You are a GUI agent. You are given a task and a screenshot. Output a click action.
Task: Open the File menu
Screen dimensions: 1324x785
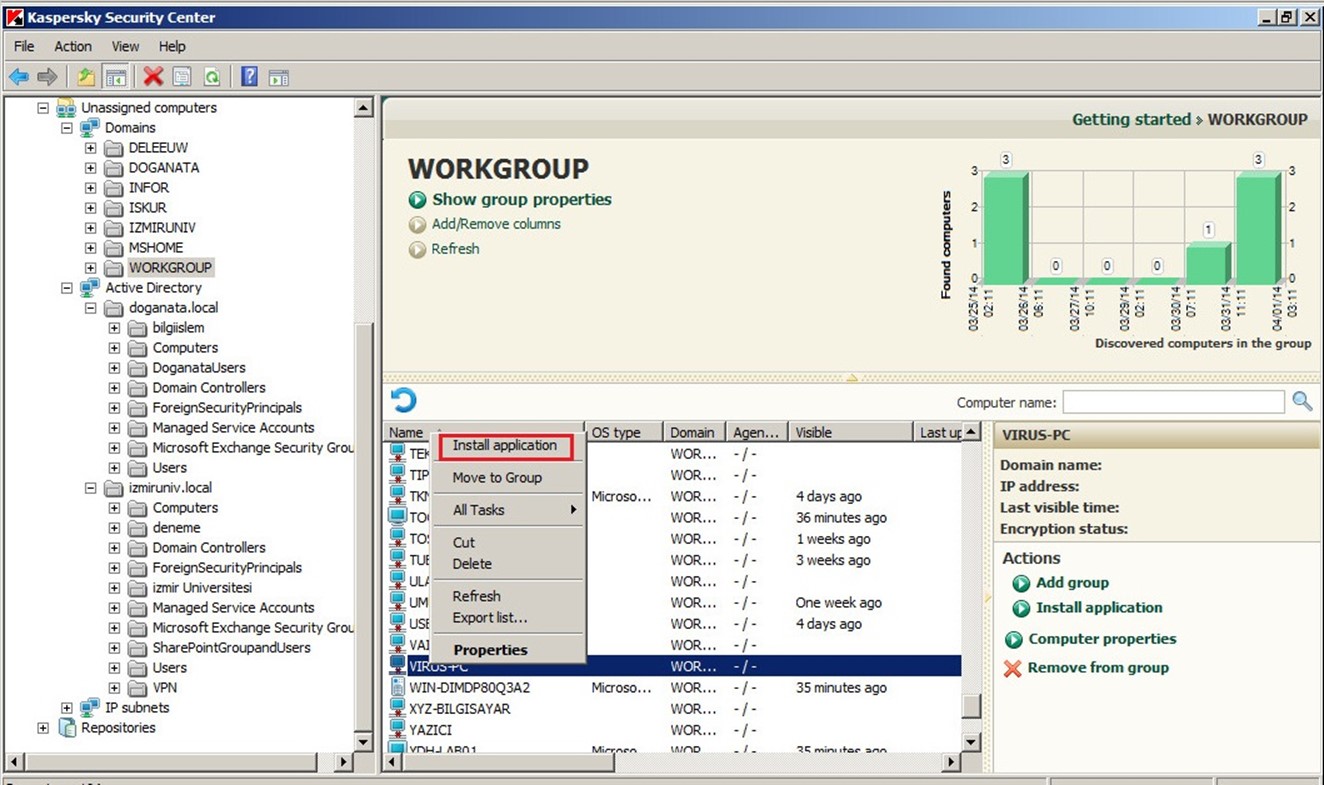click(x=24, y=46)
